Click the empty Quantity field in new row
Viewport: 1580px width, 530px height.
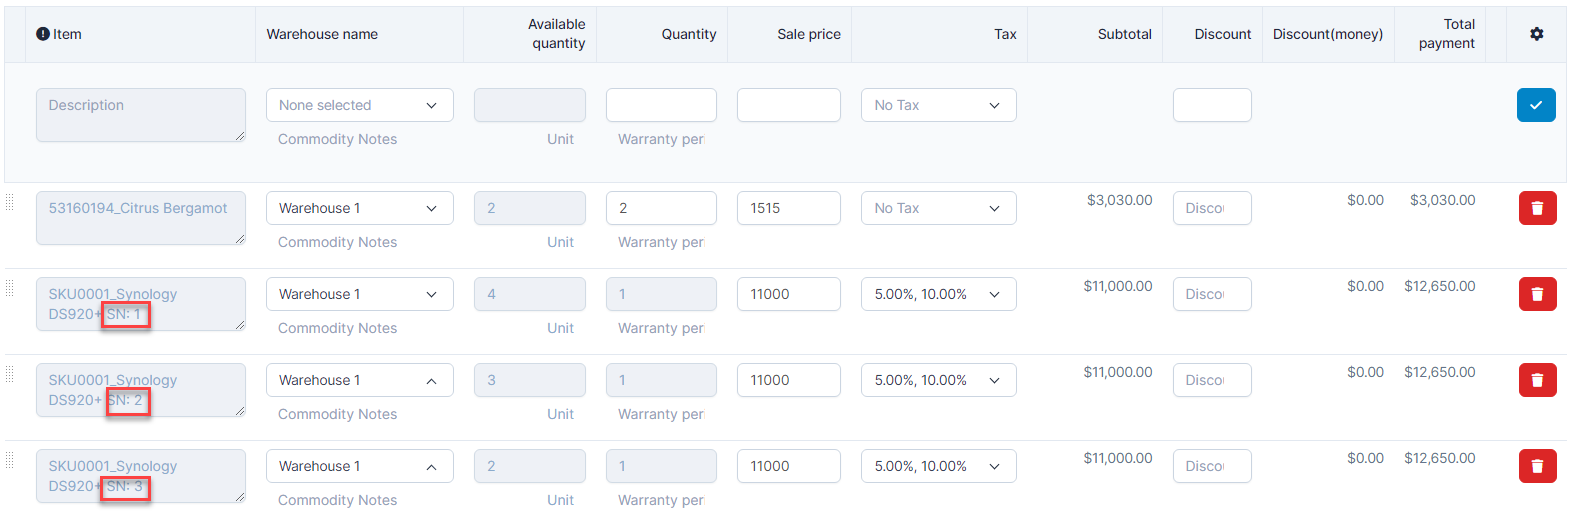[661, 105]
